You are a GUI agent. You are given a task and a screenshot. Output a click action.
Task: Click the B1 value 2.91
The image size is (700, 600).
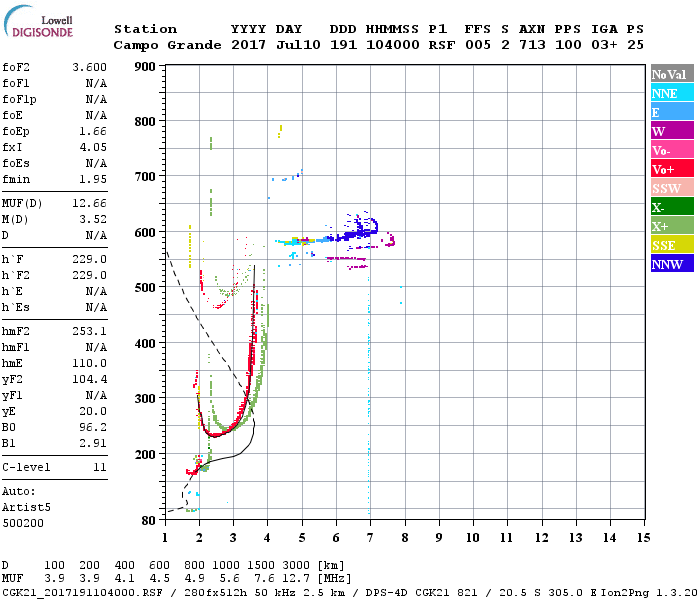pos(93,443)
